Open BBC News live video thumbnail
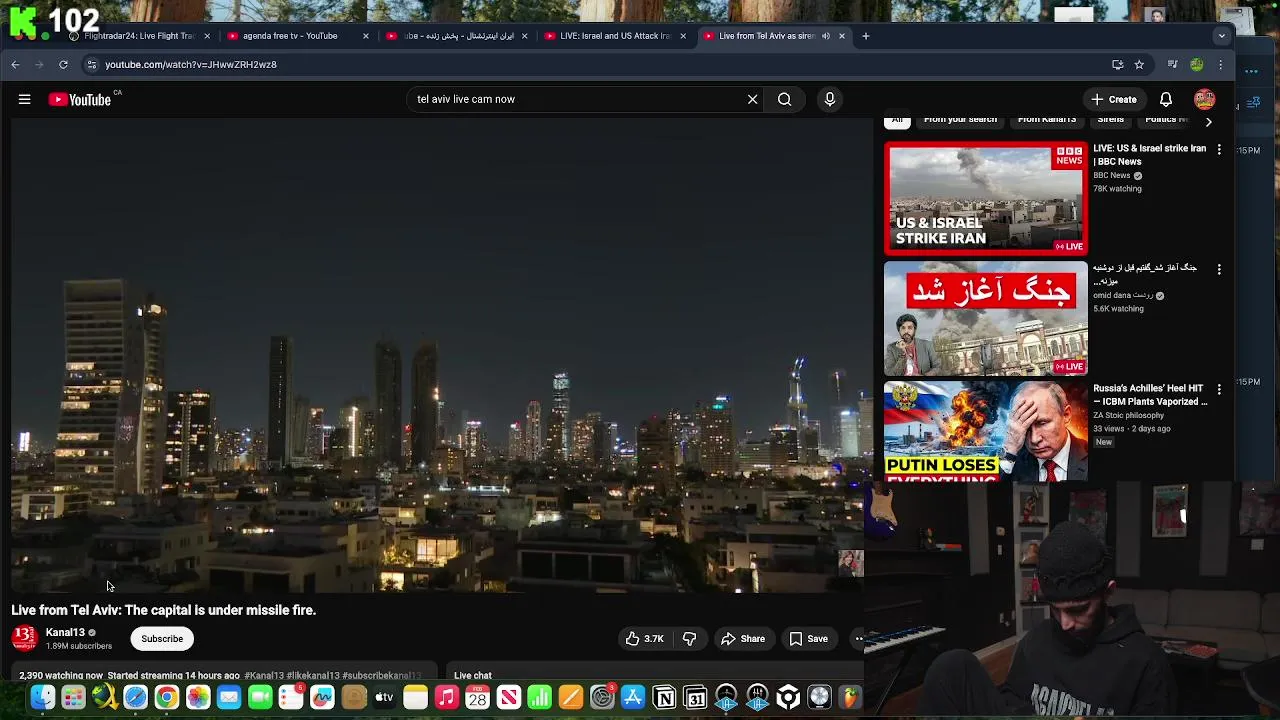1280x720 pixels. coord(985,198)
